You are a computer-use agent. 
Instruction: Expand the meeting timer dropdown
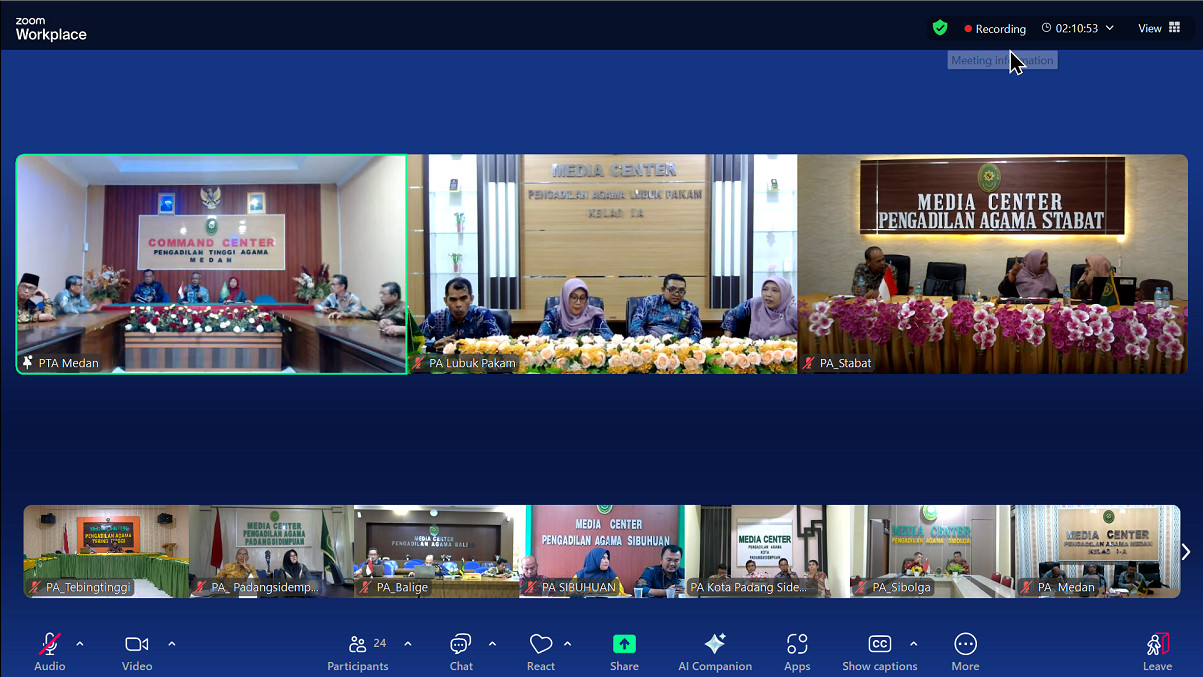pos(1110,28)
